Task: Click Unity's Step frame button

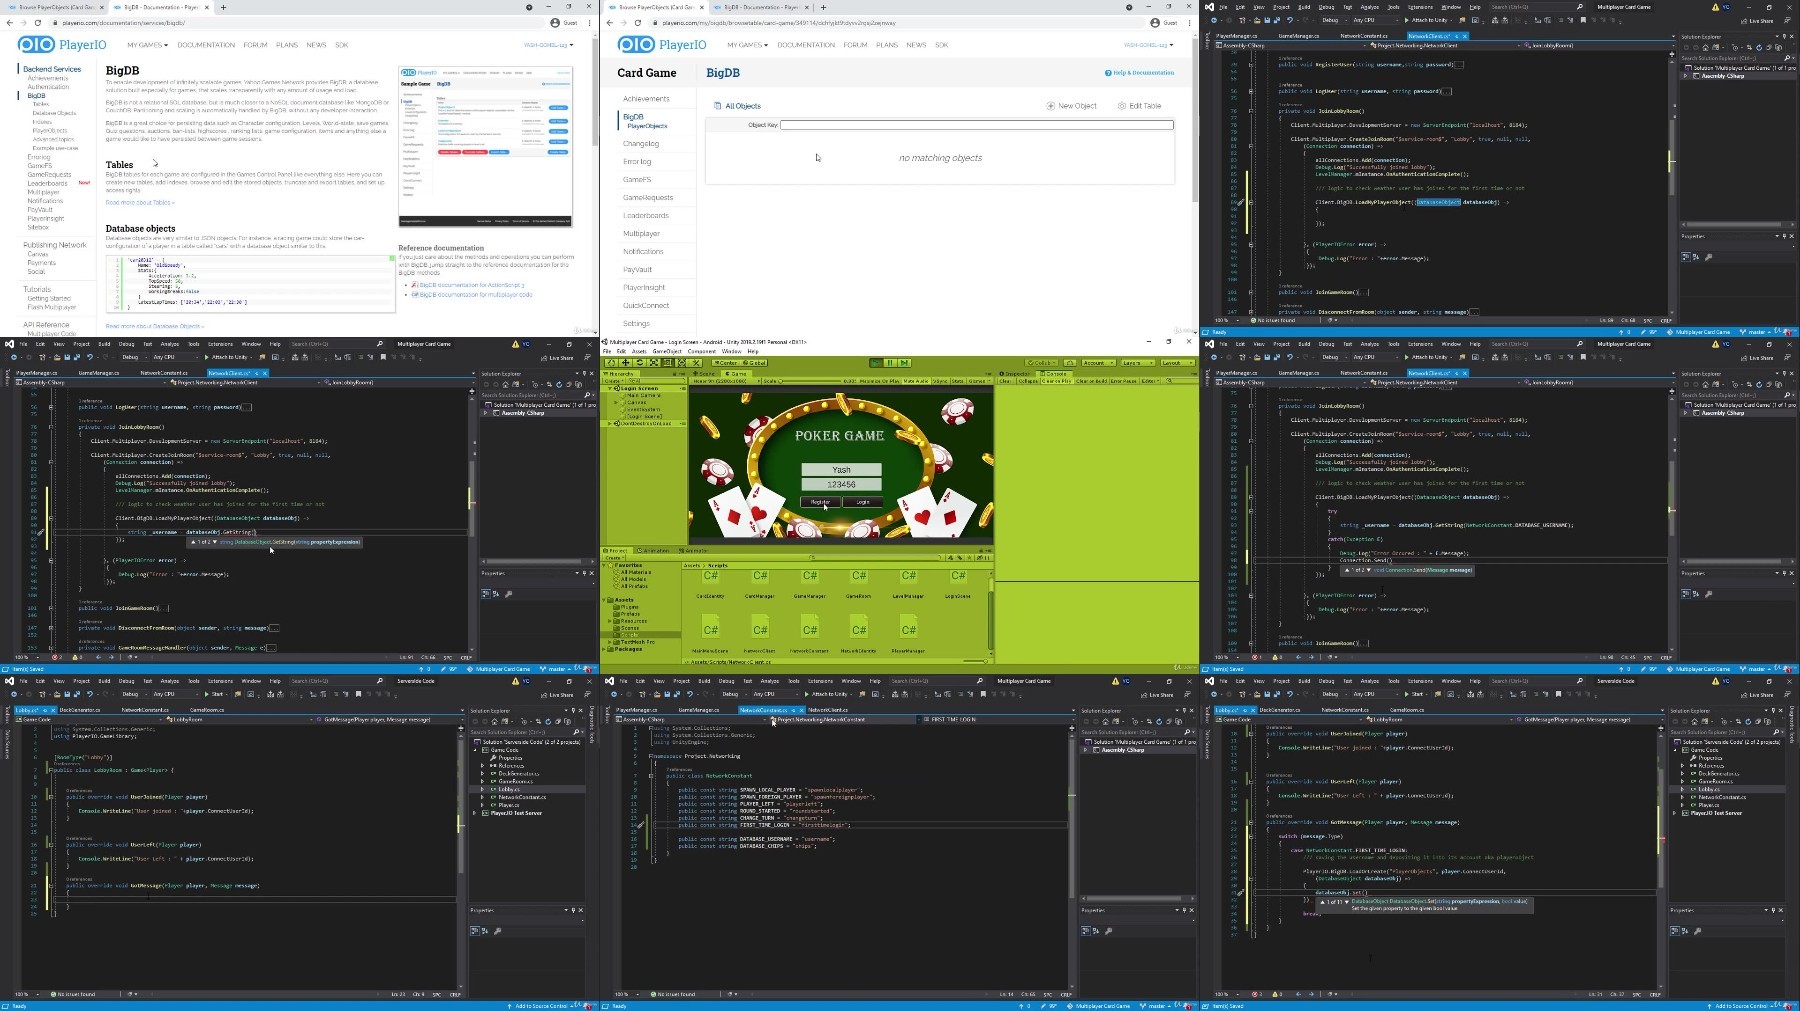Action: [904, 363]
